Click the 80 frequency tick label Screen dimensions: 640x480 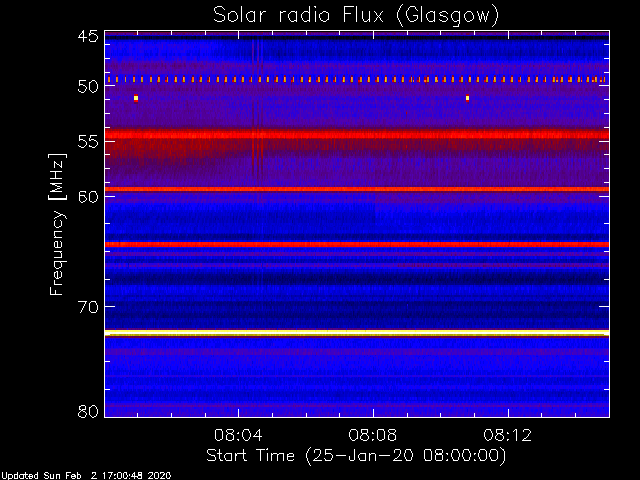[x=88, y=411]
